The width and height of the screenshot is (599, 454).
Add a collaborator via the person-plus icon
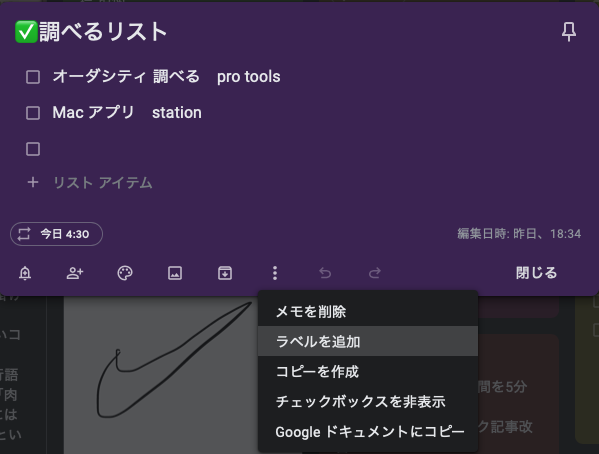coord(75,273)
